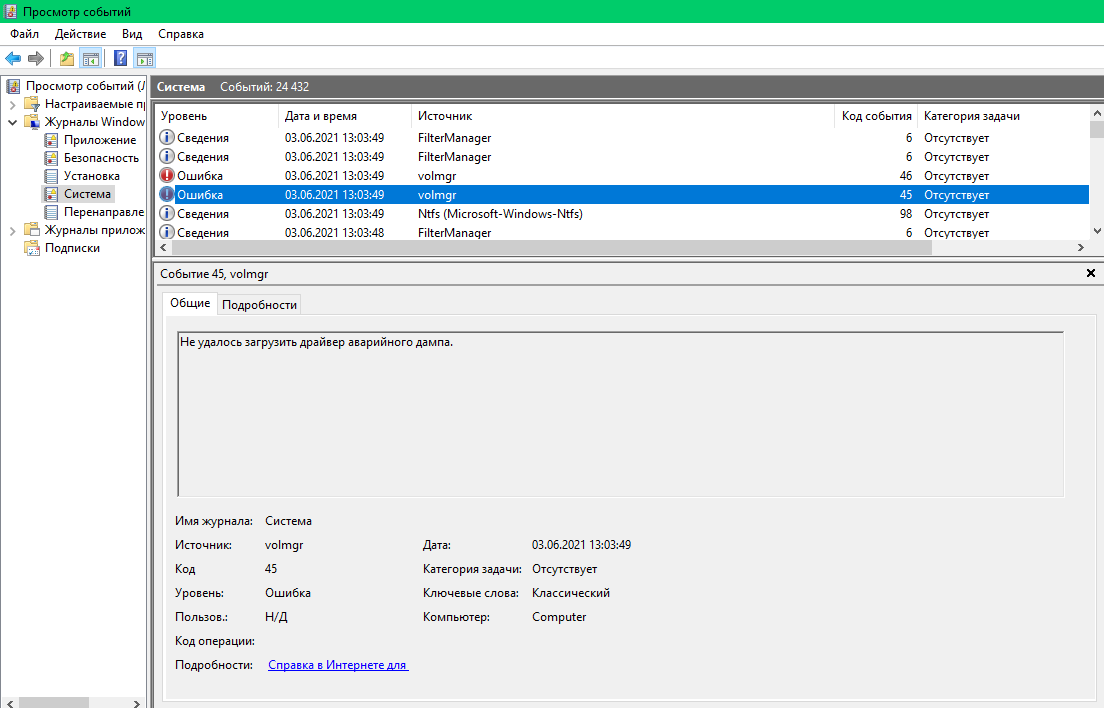Image resolution: width=1104 pixels, height=708 pixels.
Task: Open the Действие menu
Action: click(80, 34)
